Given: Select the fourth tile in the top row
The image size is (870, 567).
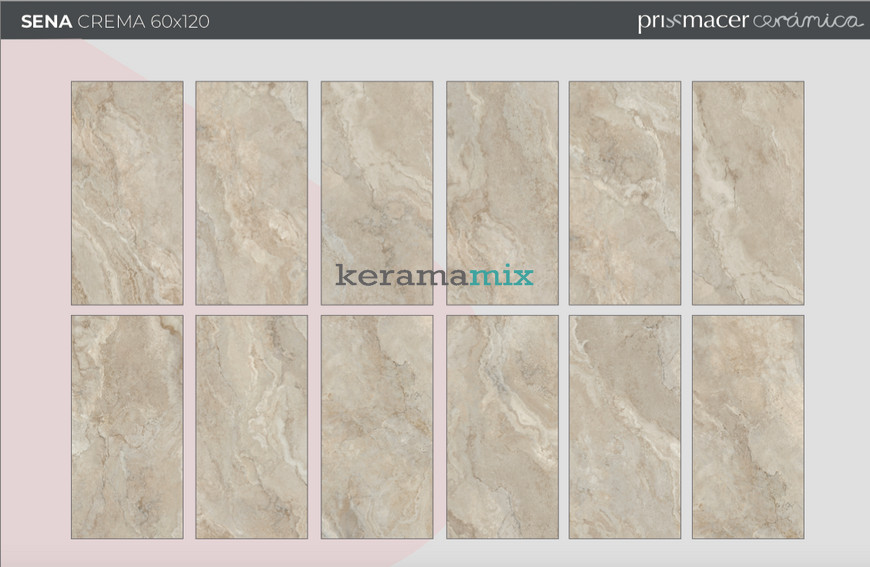Looking at the screenshot, I should 502,193.
